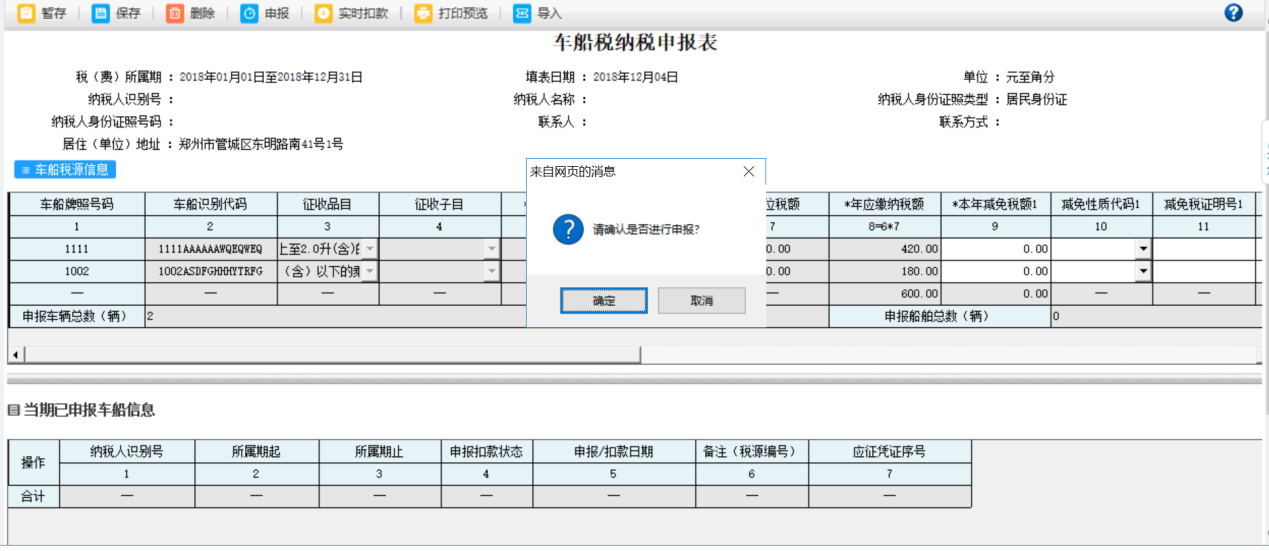Viewport: 1269px width, 551px height.
Task: Click the address 郑州市管城区东明路南41号1号
Action: (261, 144)
